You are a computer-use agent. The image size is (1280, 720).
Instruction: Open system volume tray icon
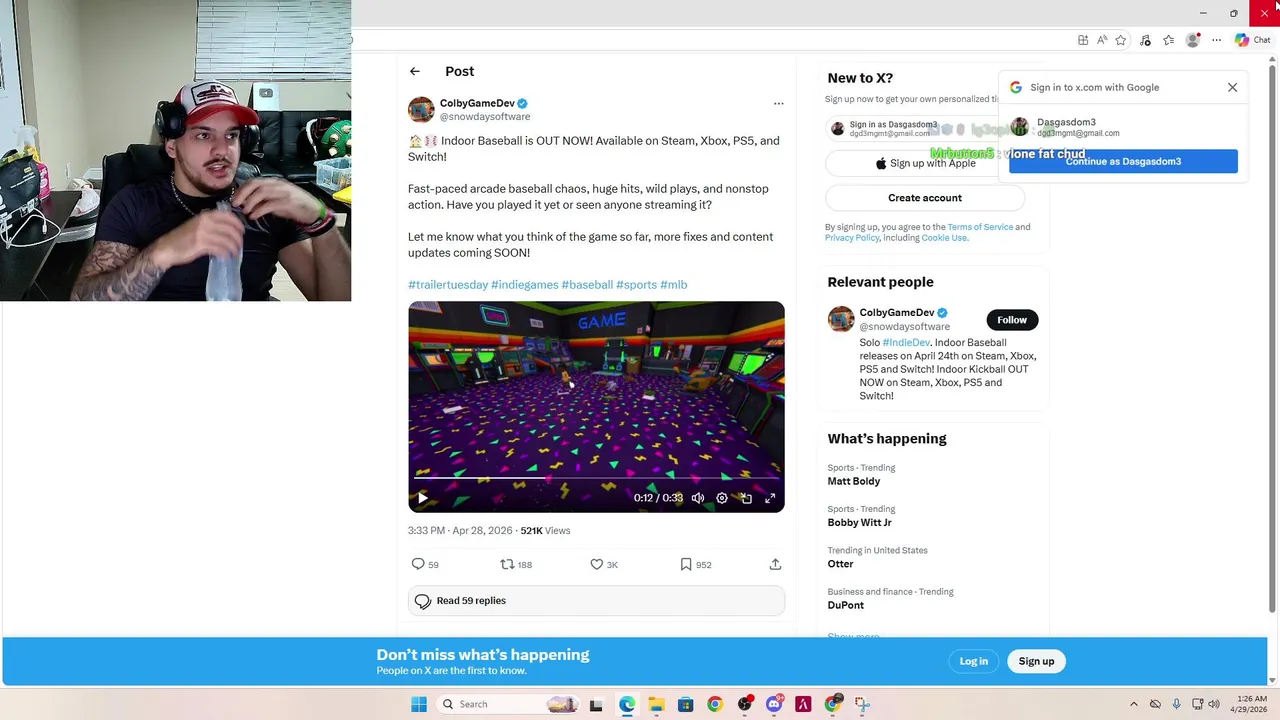click(1214, 704)
